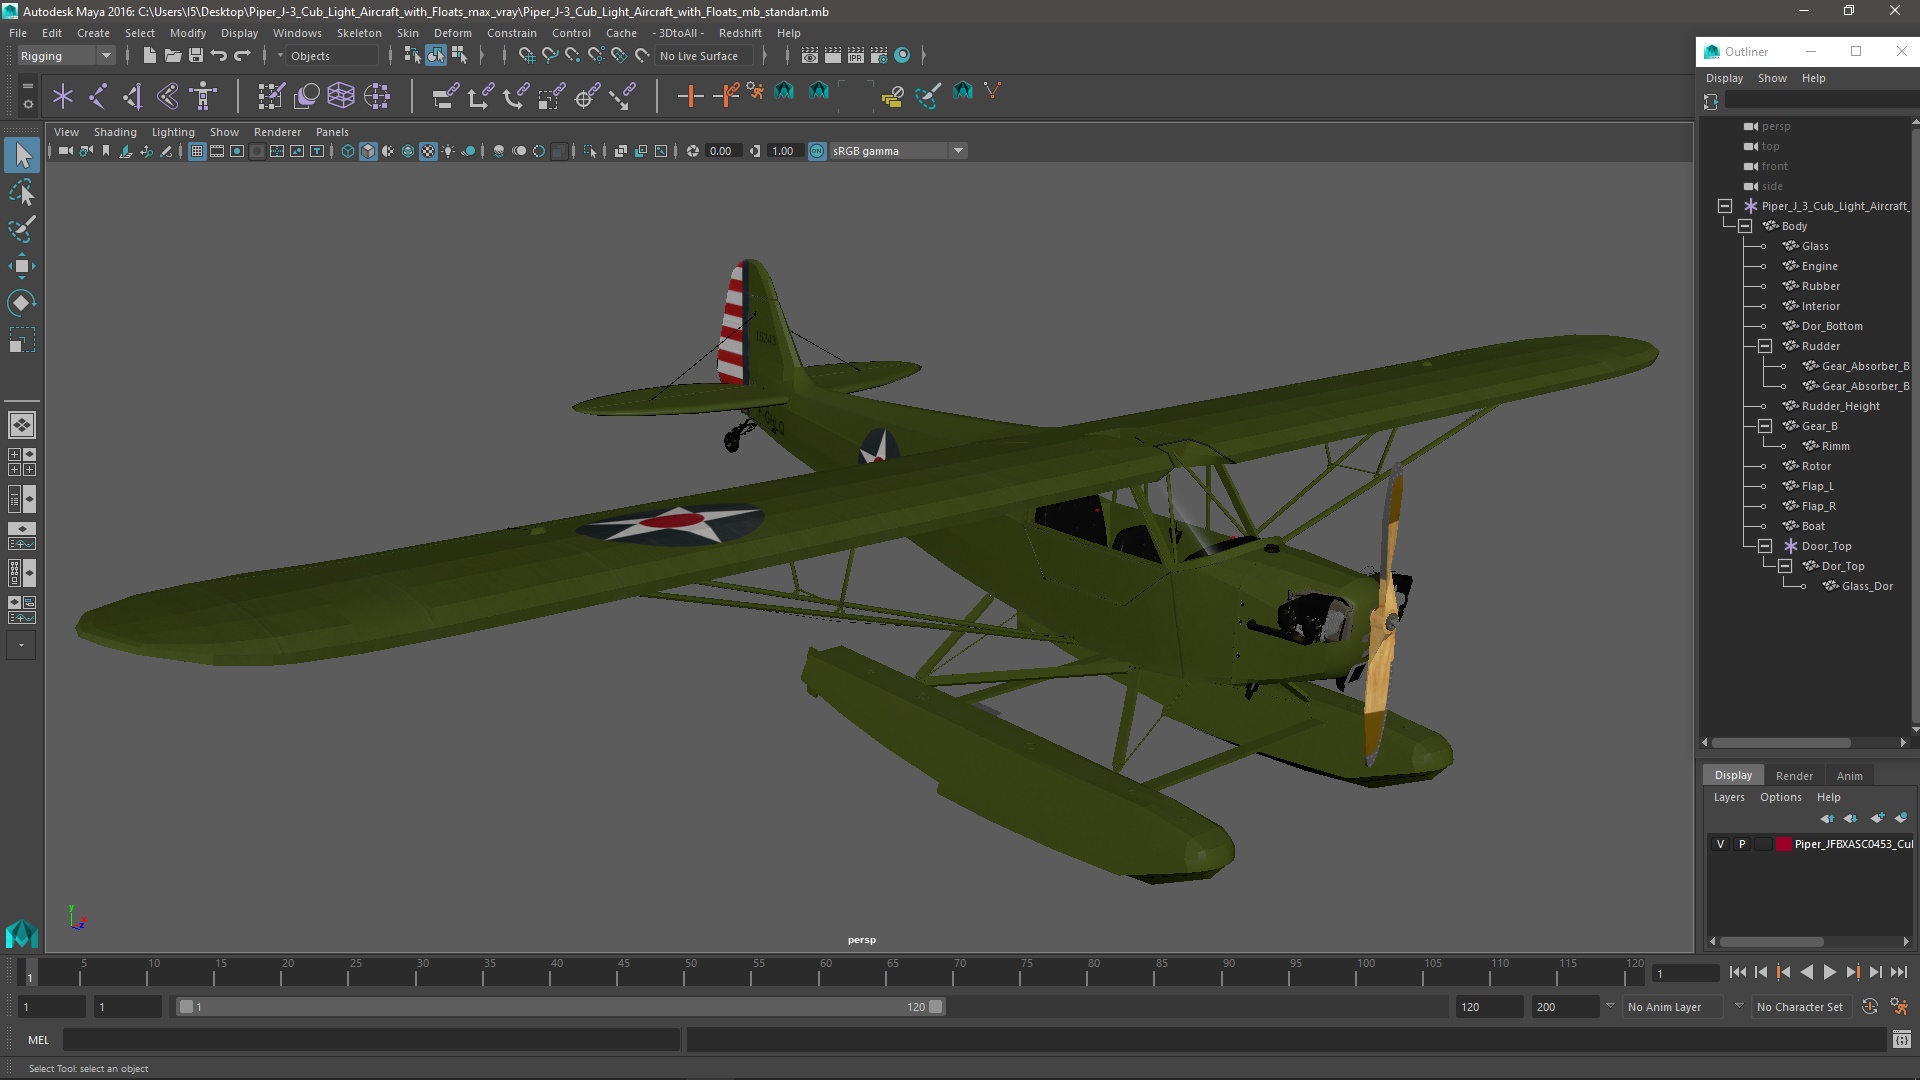Click the Undo arrow icon
The width and height of the screenshot is (1920, 1080).
(x=219, y=56)
